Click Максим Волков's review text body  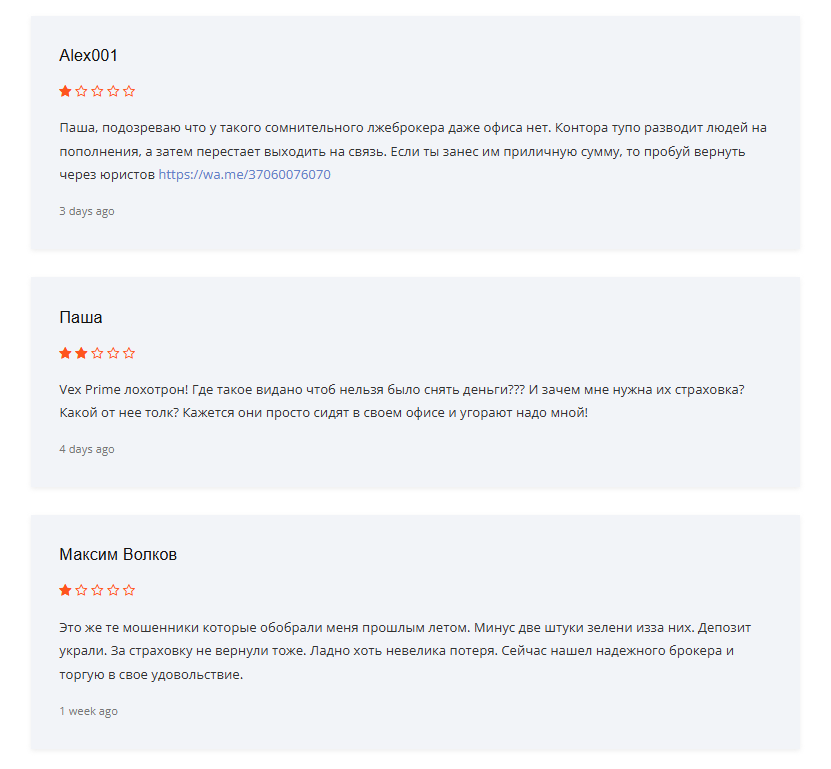[400, 650]
